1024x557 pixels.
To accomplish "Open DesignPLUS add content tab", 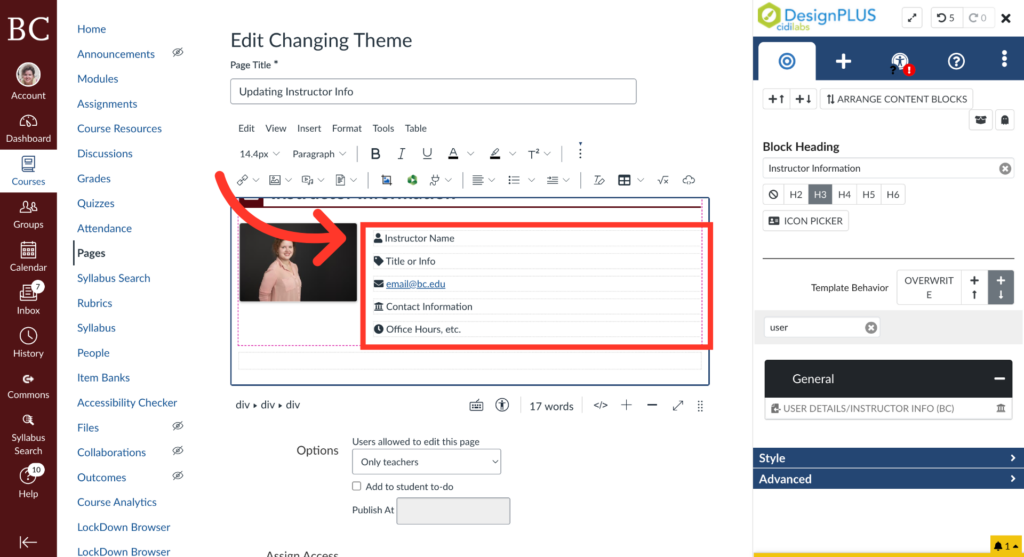I will (843, 61).
